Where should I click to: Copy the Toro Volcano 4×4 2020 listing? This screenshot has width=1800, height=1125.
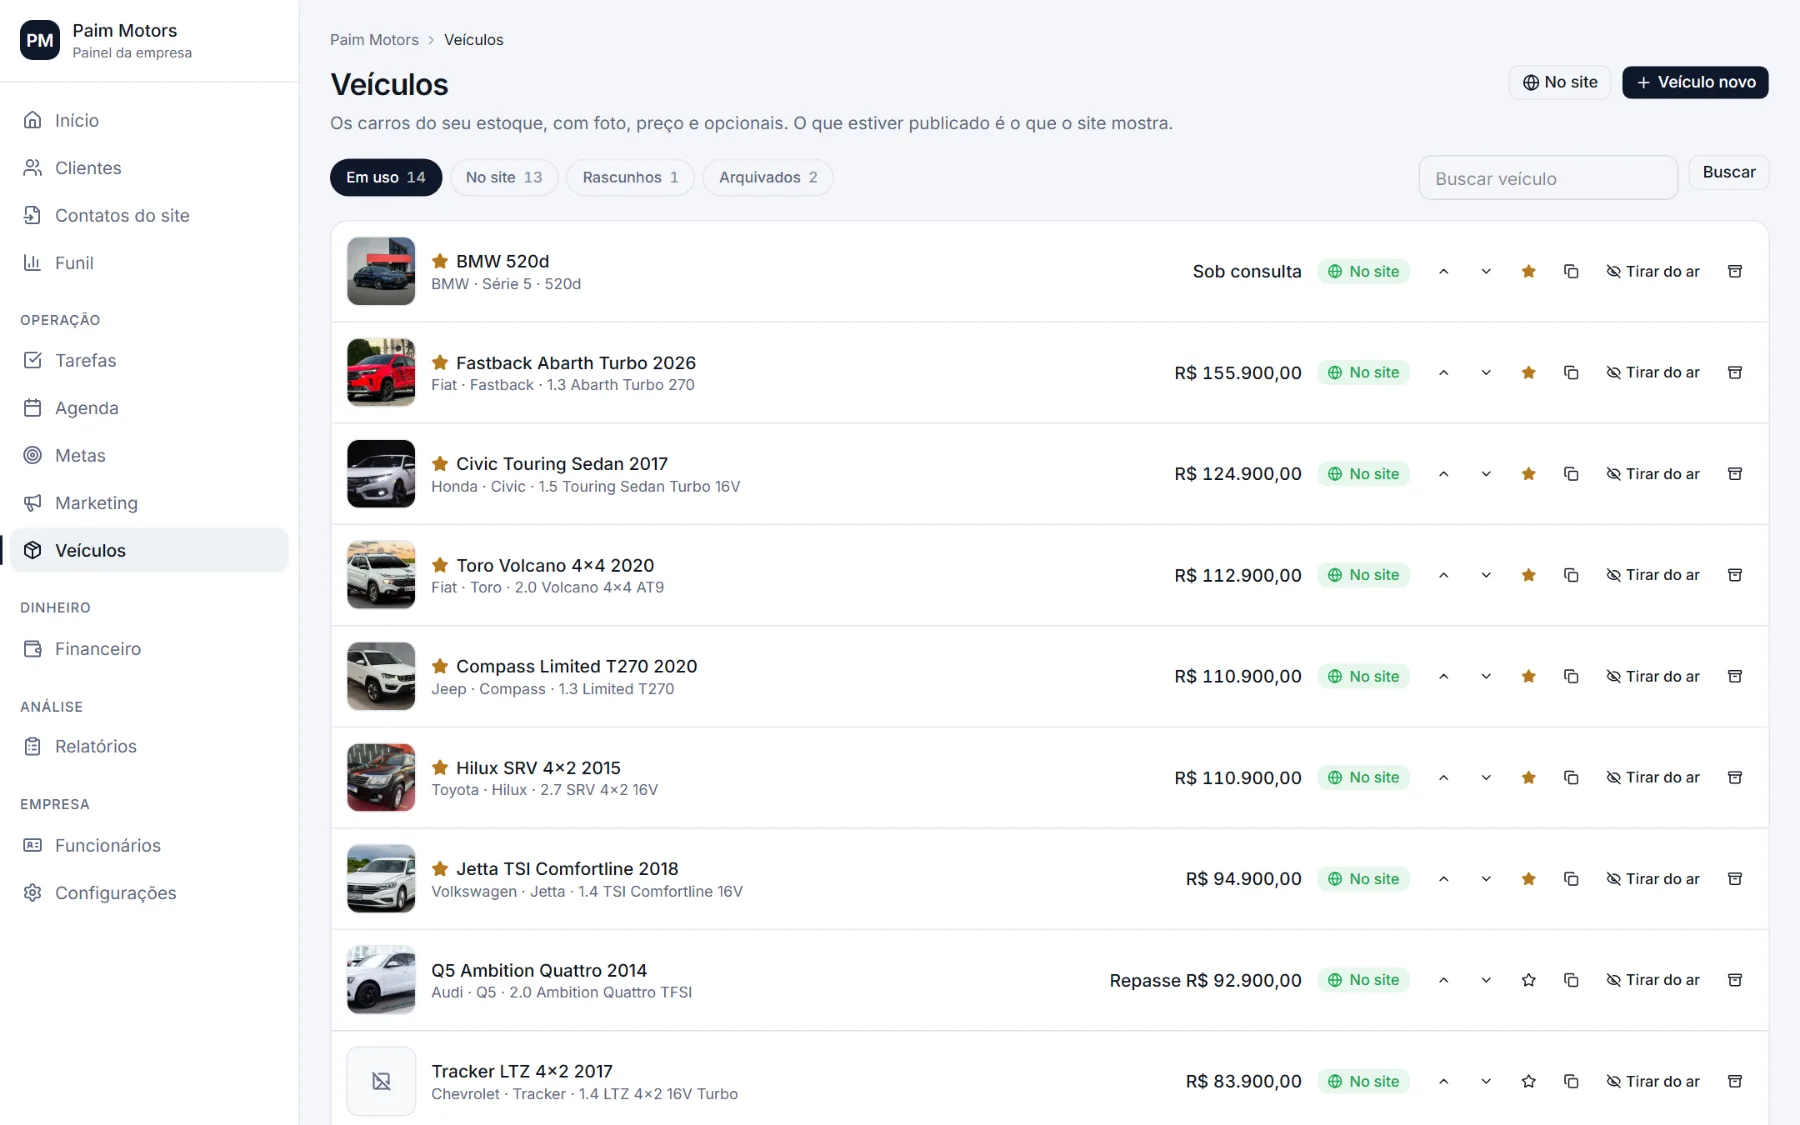(x=1571, y=575)
